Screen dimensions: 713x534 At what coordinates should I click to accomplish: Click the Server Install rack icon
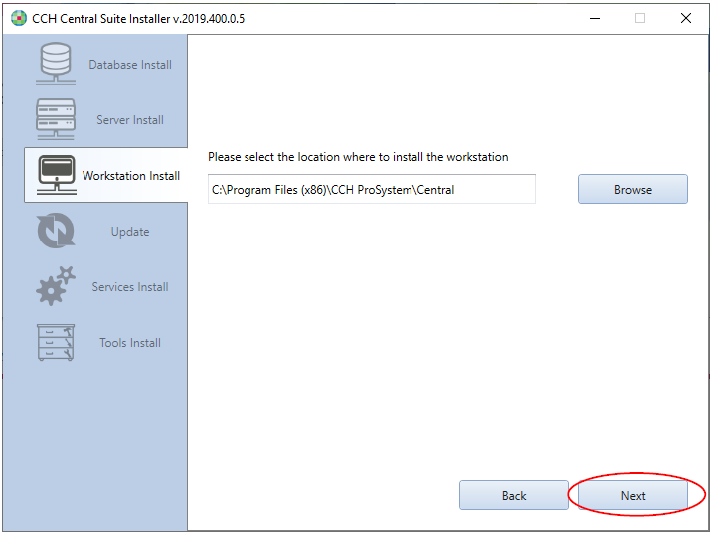tap(55, 119)
